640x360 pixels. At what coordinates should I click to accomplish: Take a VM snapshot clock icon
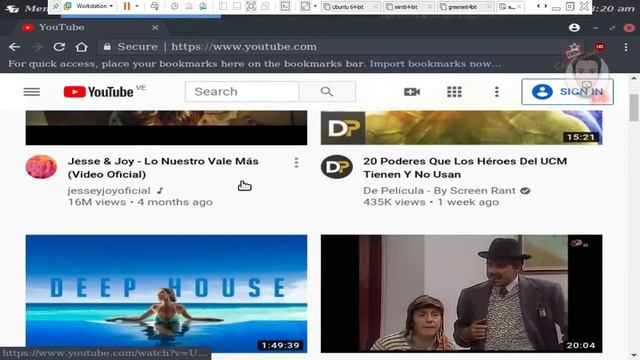175,6
